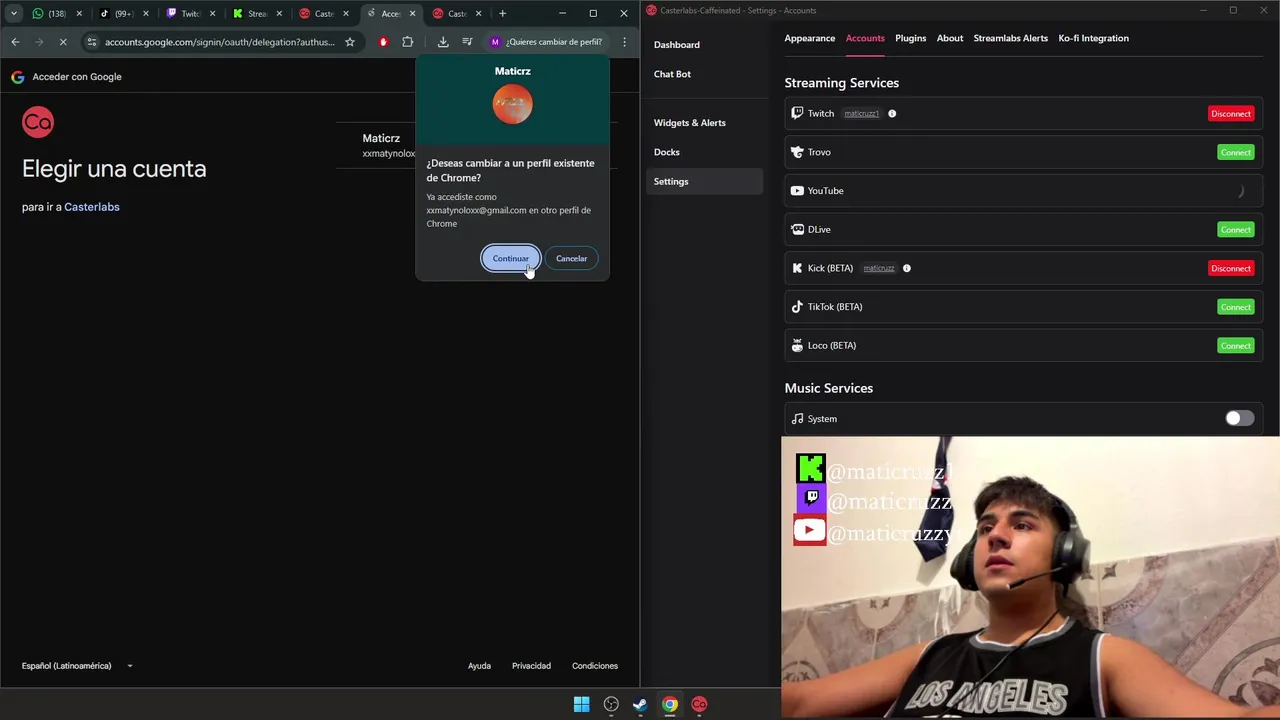Click the Twitch service logo icon
This screenshot has height=720, width=1280.
(797, 113)
